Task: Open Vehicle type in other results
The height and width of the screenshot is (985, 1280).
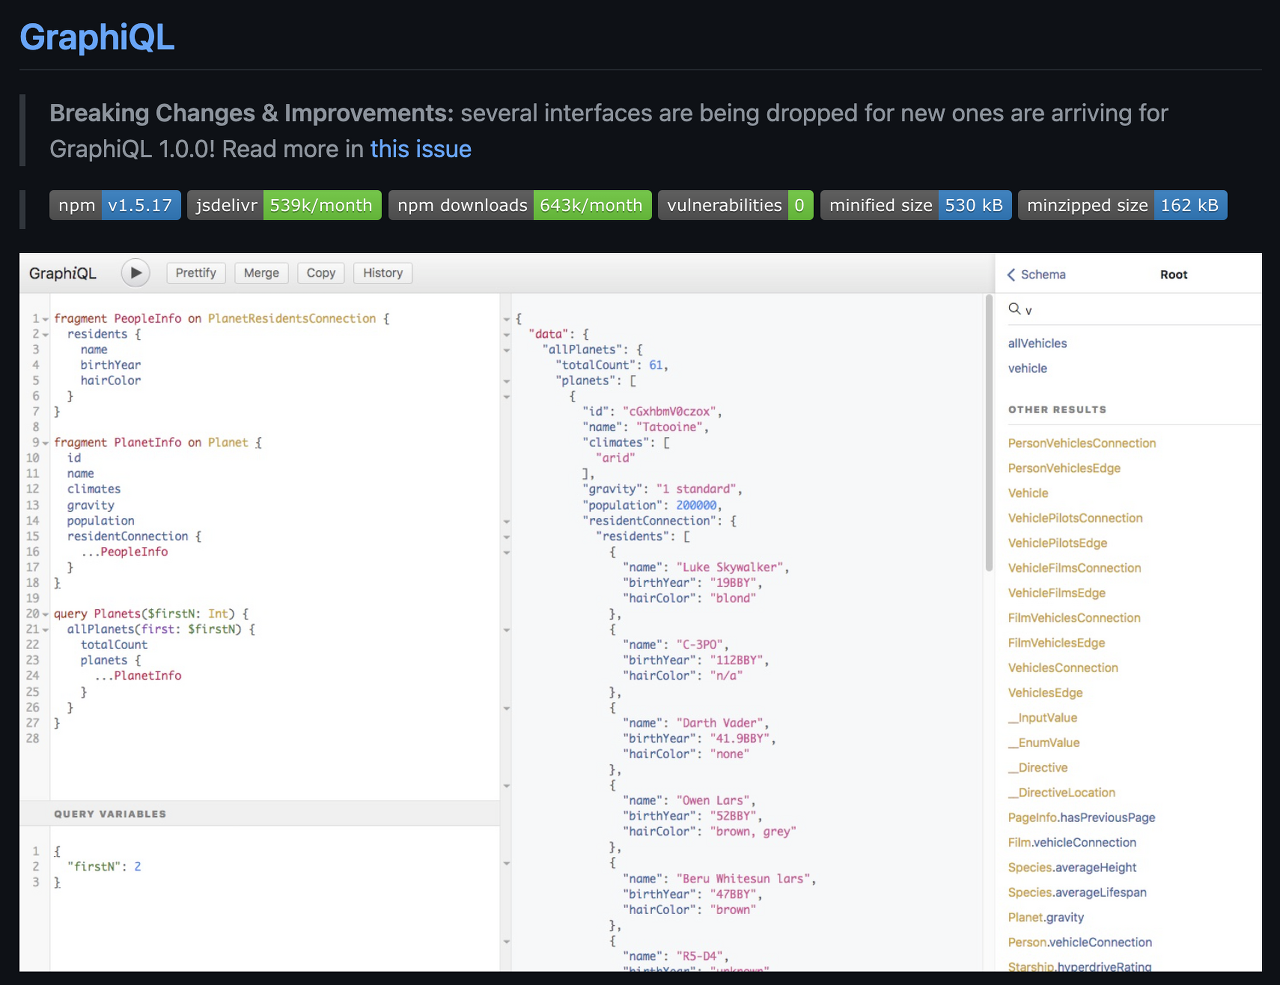Action: (x=1028, y=493)
